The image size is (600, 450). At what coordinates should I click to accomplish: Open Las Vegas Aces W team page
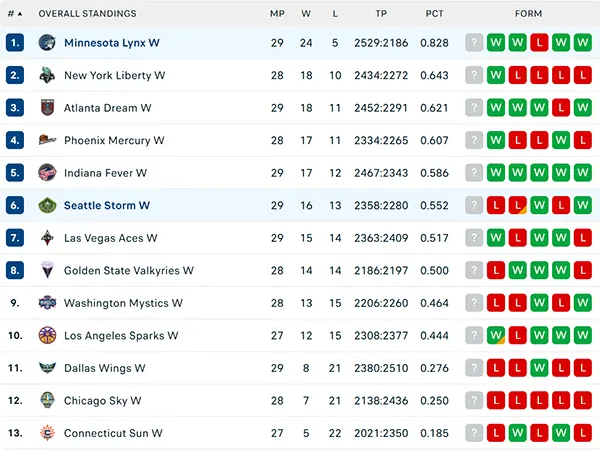click(111, 238)
